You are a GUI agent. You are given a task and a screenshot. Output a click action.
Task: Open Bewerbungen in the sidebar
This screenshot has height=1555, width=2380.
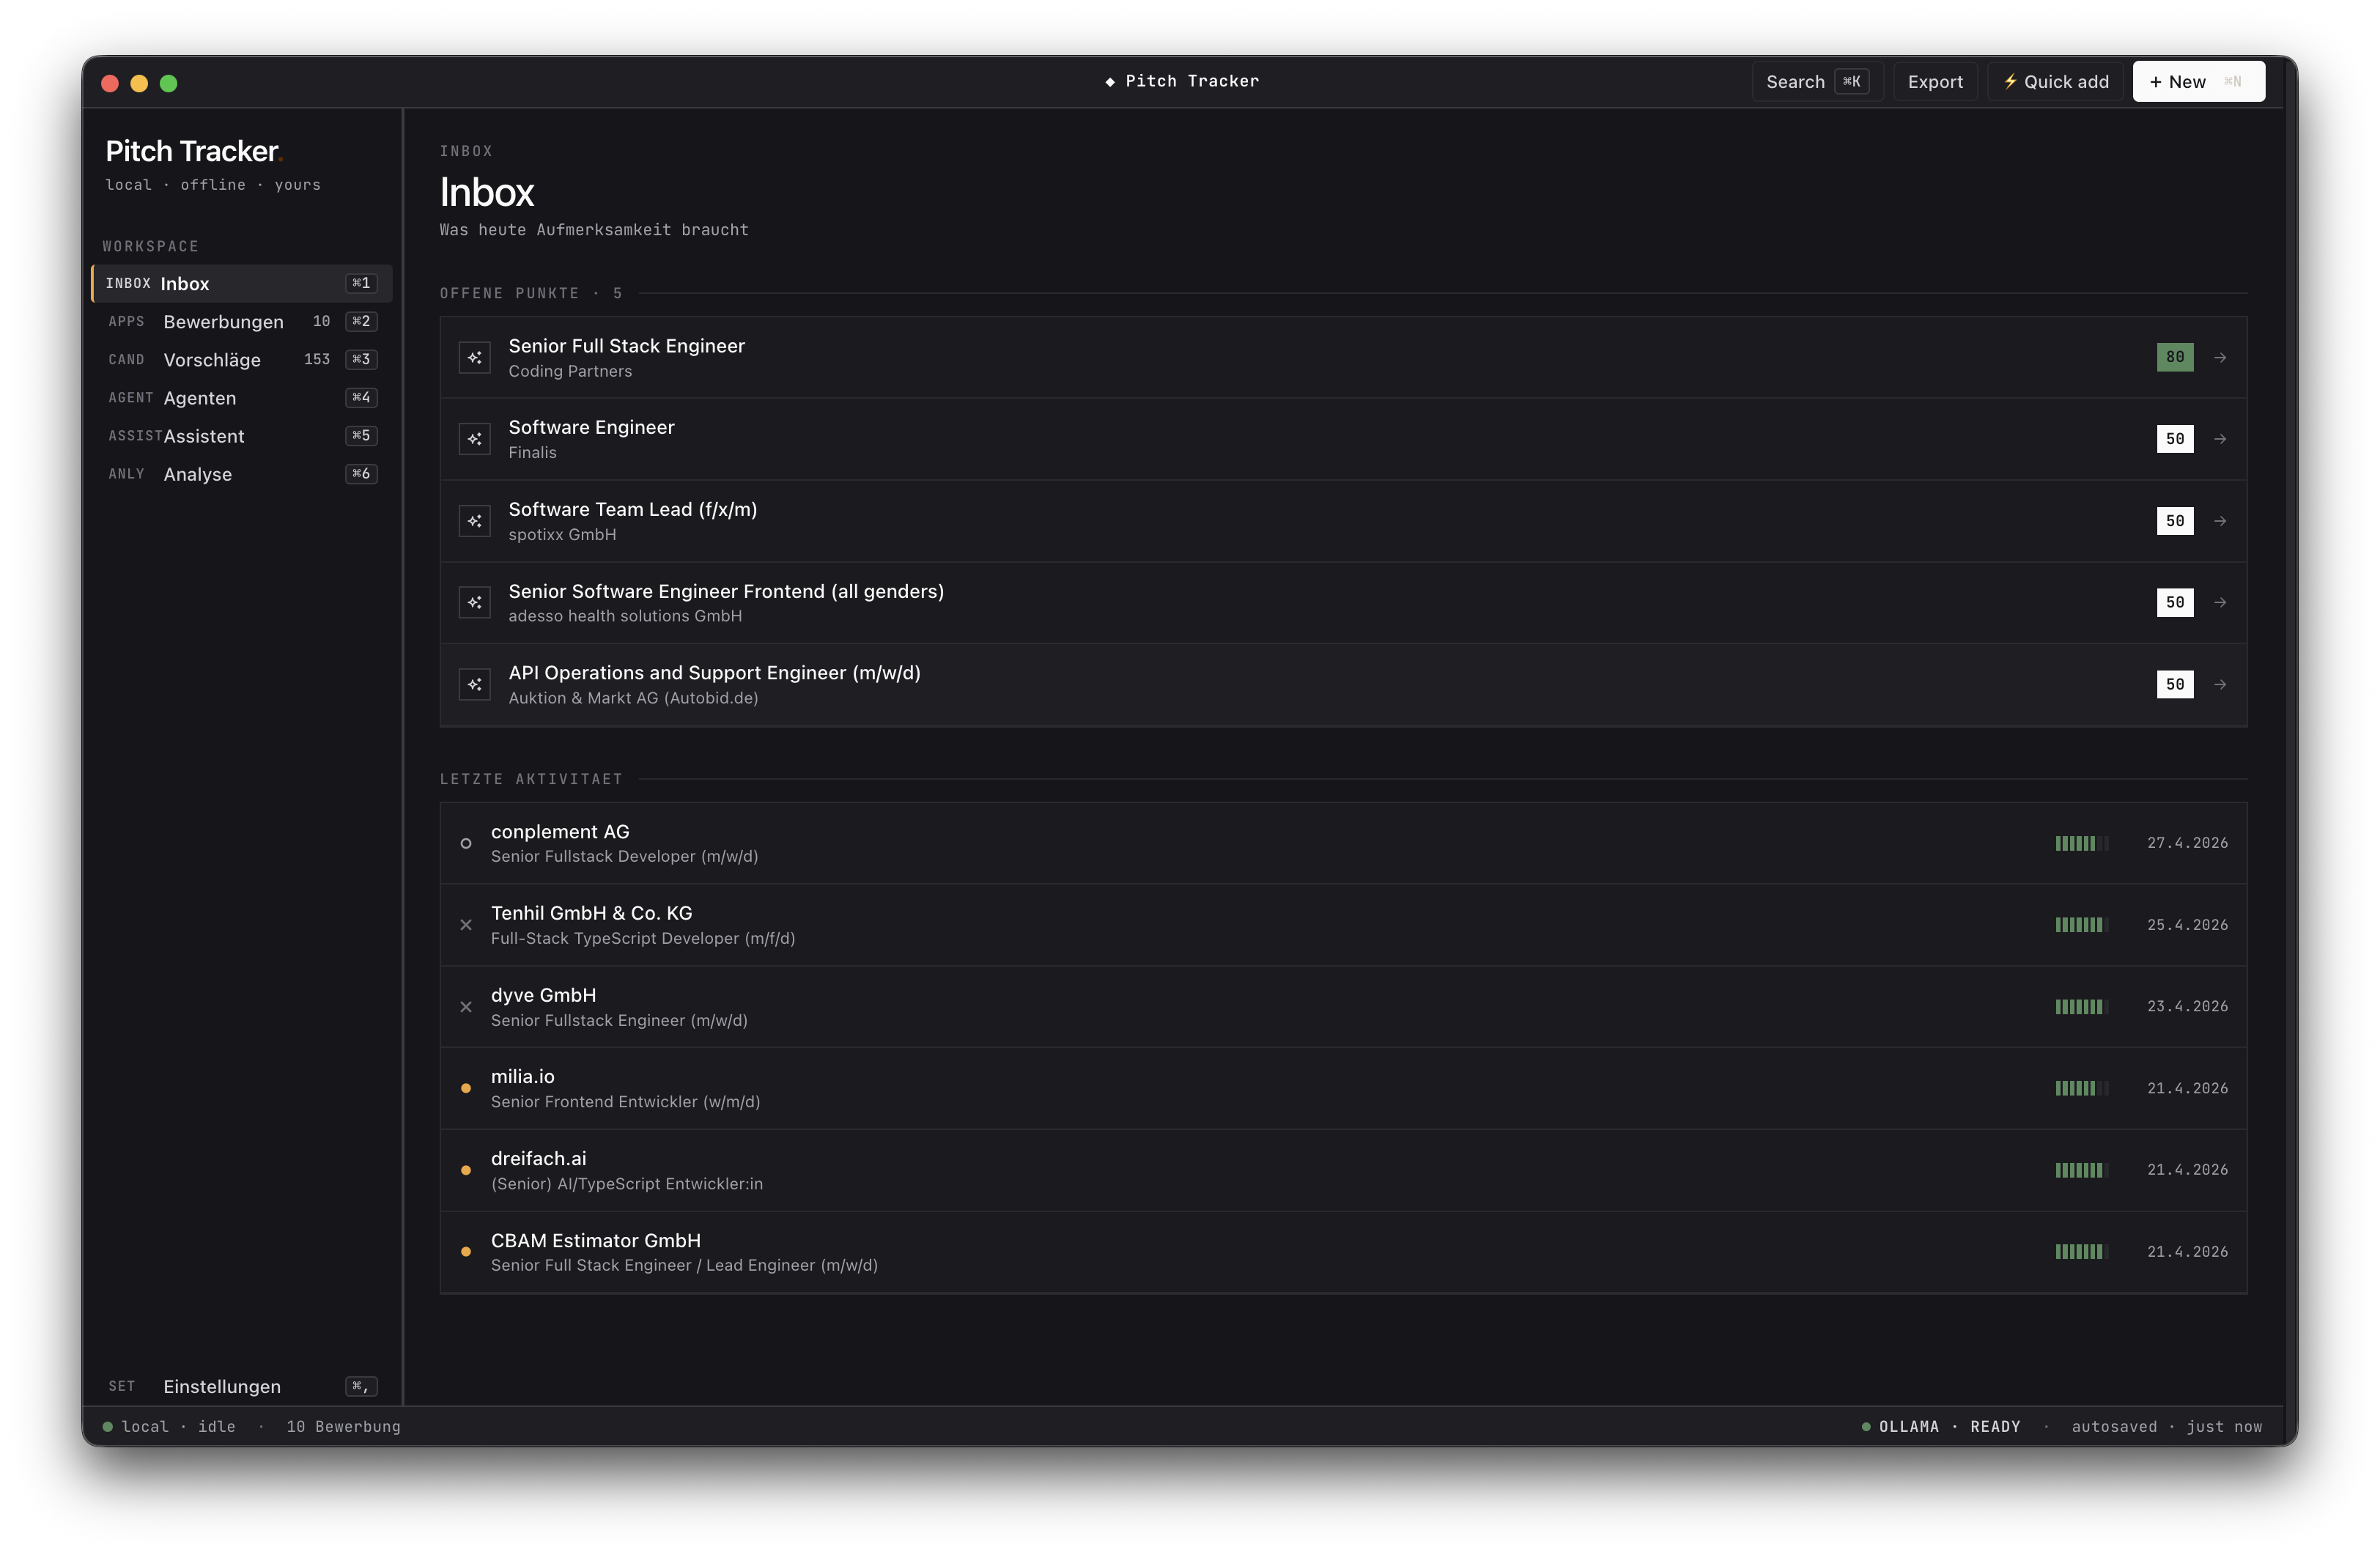[x=242, y=321]
